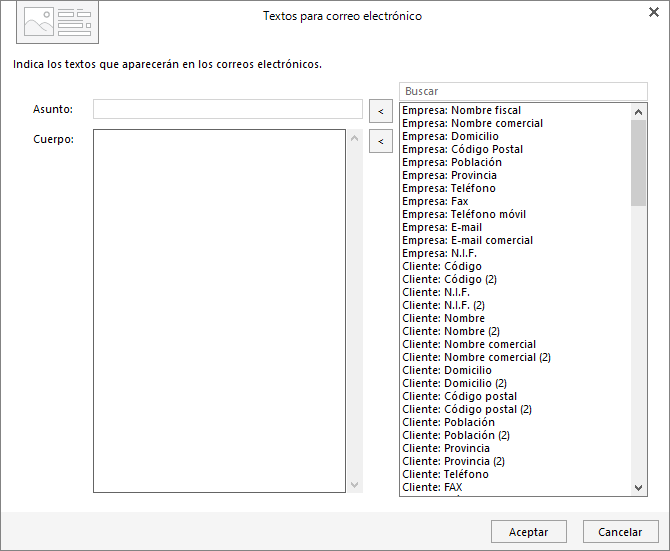This screenshot has height=551, width=670.
Task: Select 'Cliente: Nombre comercial' list entry
Action: click(x=516, y=344)
